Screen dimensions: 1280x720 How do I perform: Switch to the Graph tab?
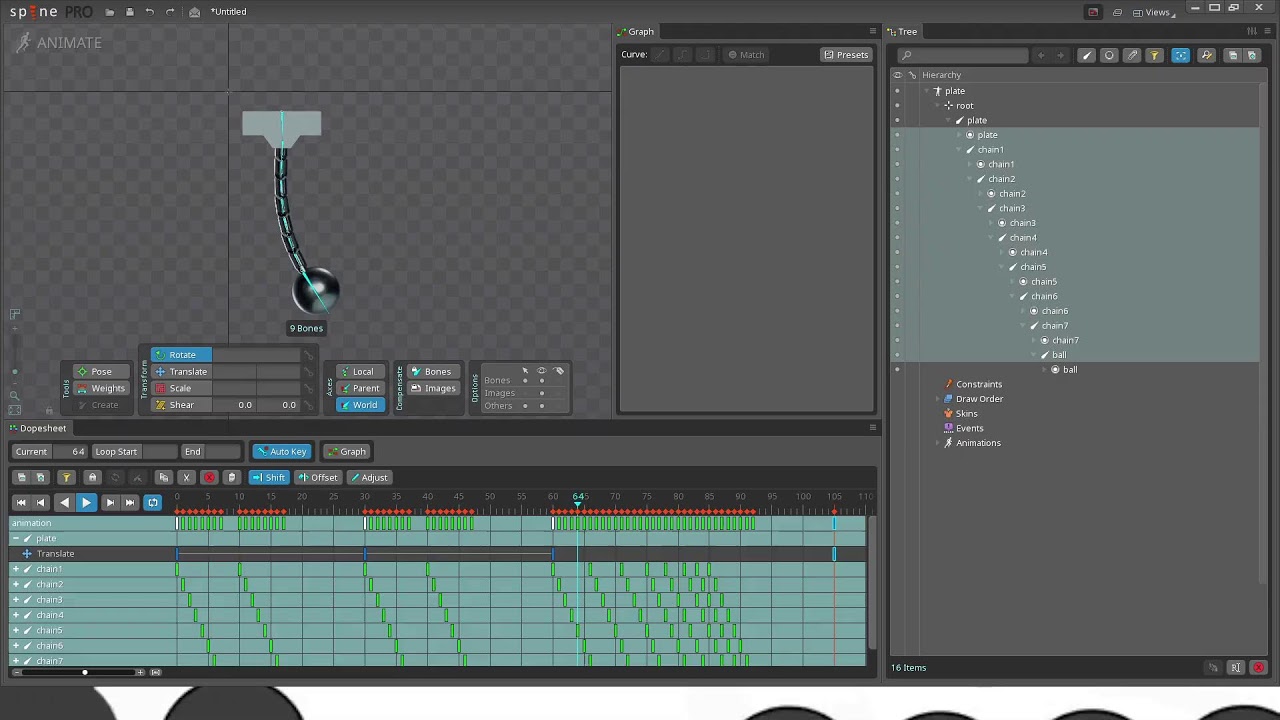click(636, 32)
